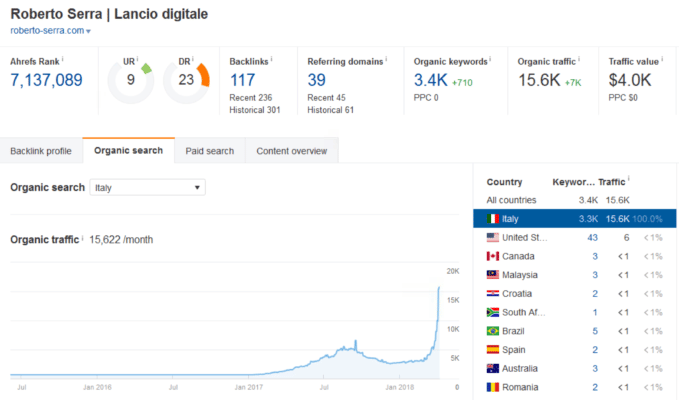The image size is (679, 400).
Task: Click the Keywords column header
Action: [574, 182]
